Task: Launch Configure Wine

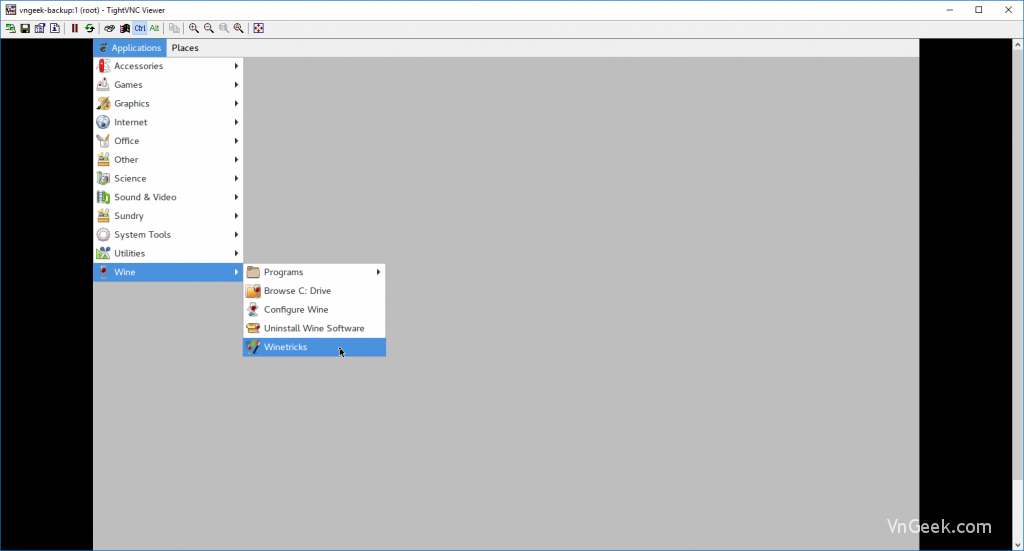Action: (314, 309)
